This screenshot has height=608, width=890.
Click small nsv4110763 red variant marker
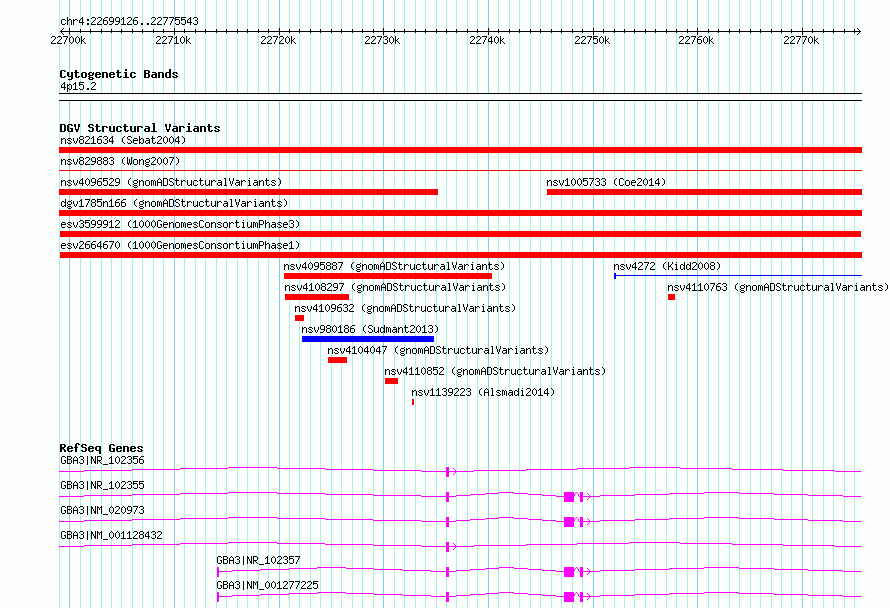point(671,297)
